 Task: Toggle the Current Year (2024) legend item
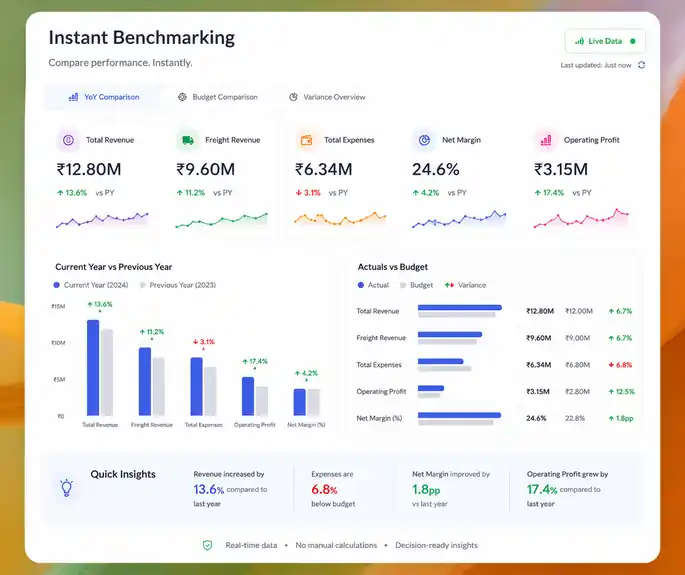[x=91, y=285]
